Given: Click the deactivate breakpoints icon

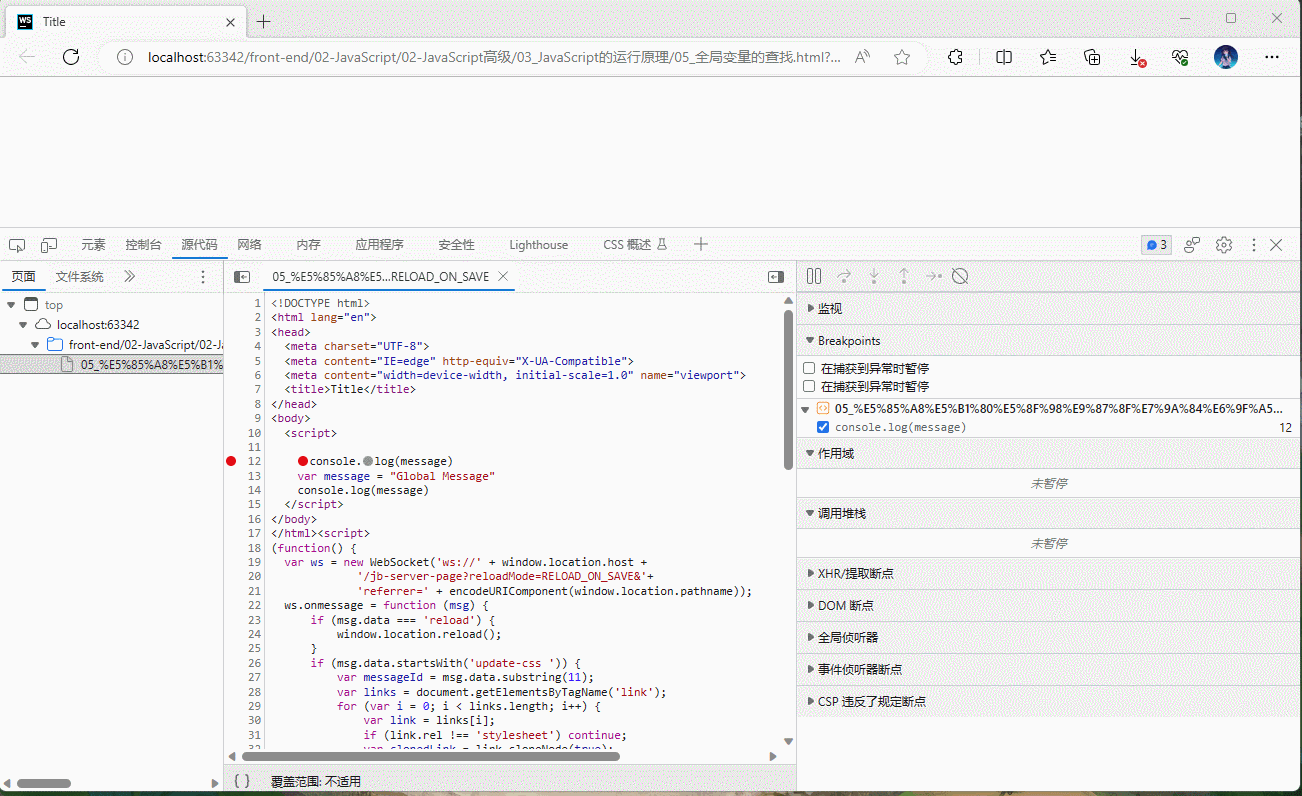Looking at the screenshot, I should coord(960,276).
